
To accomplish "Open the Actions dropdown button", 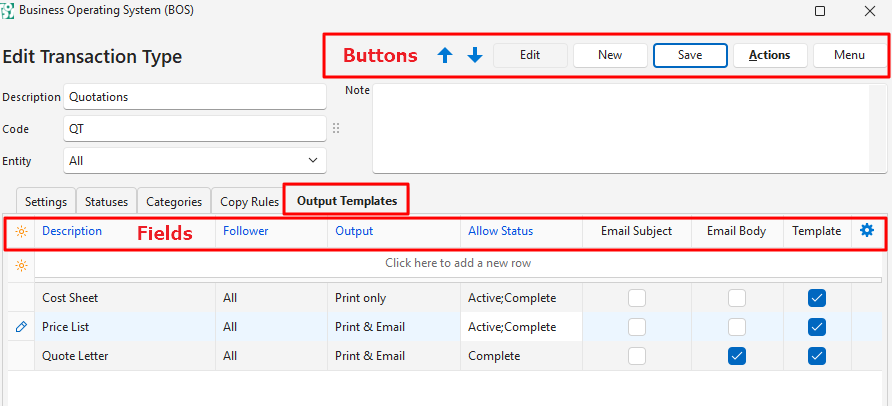I will click(770, 56).
